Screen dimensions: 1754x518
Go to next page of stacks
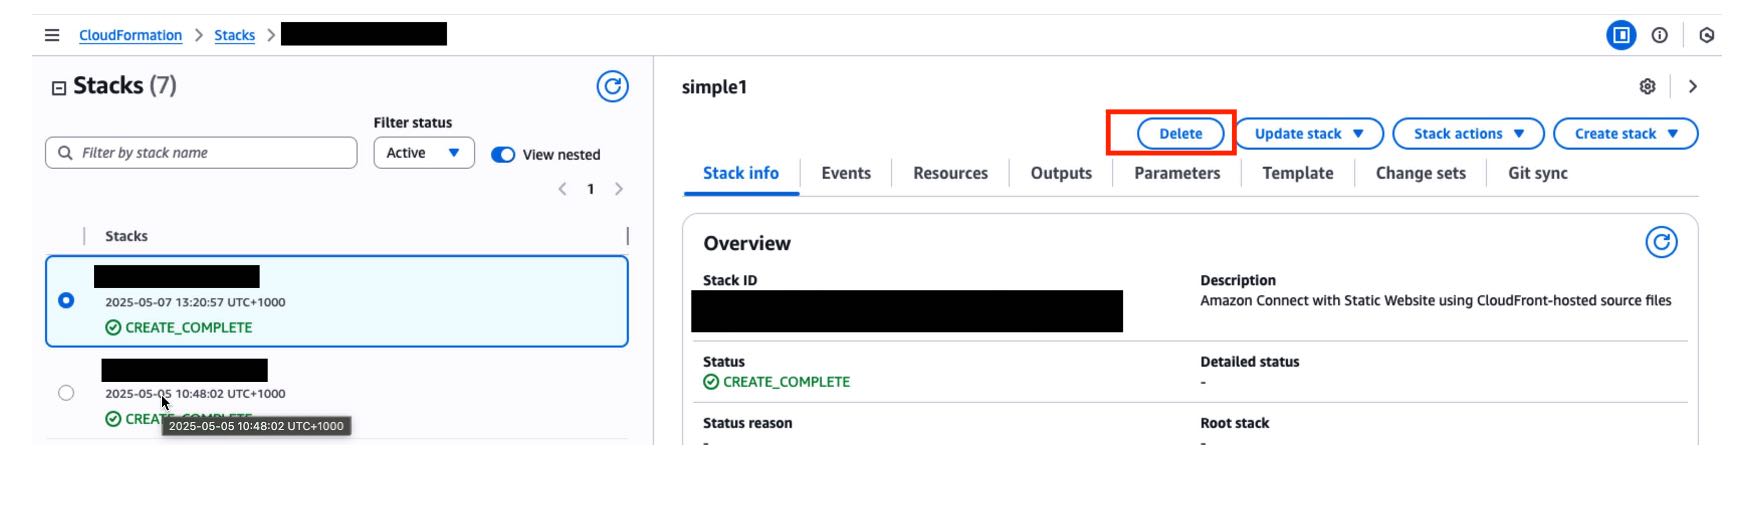tap(619, 189)
